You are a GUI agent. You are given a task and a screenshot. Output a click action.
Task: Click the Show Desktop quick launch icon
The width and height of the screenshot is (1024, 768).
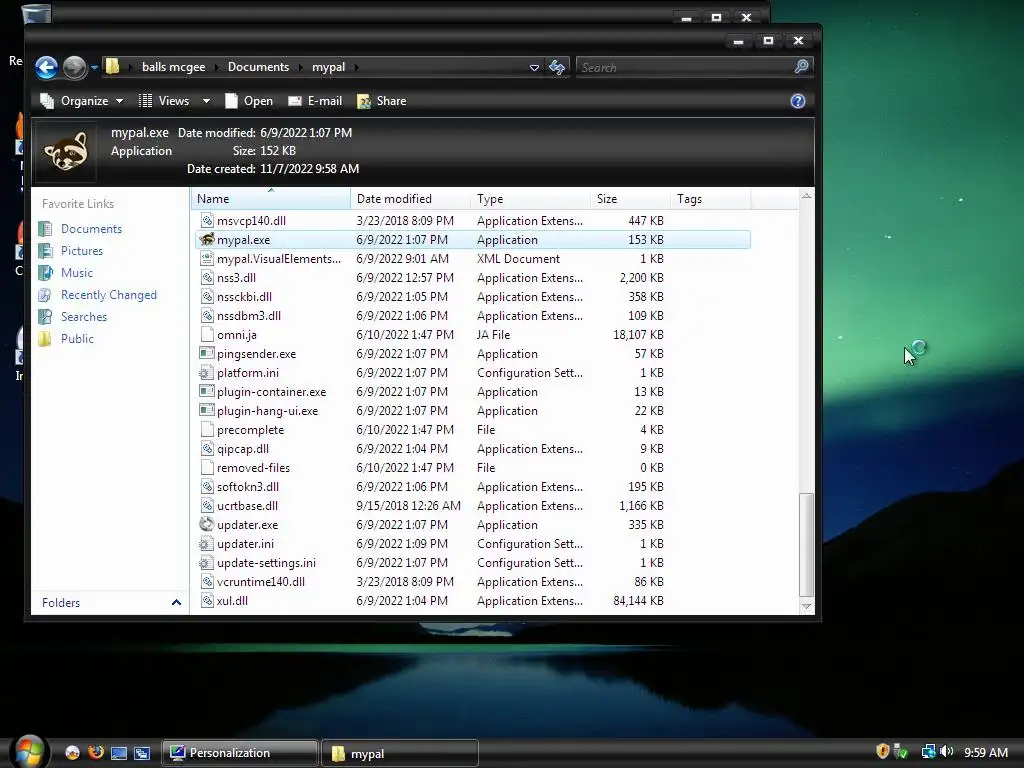coord(118,753)
